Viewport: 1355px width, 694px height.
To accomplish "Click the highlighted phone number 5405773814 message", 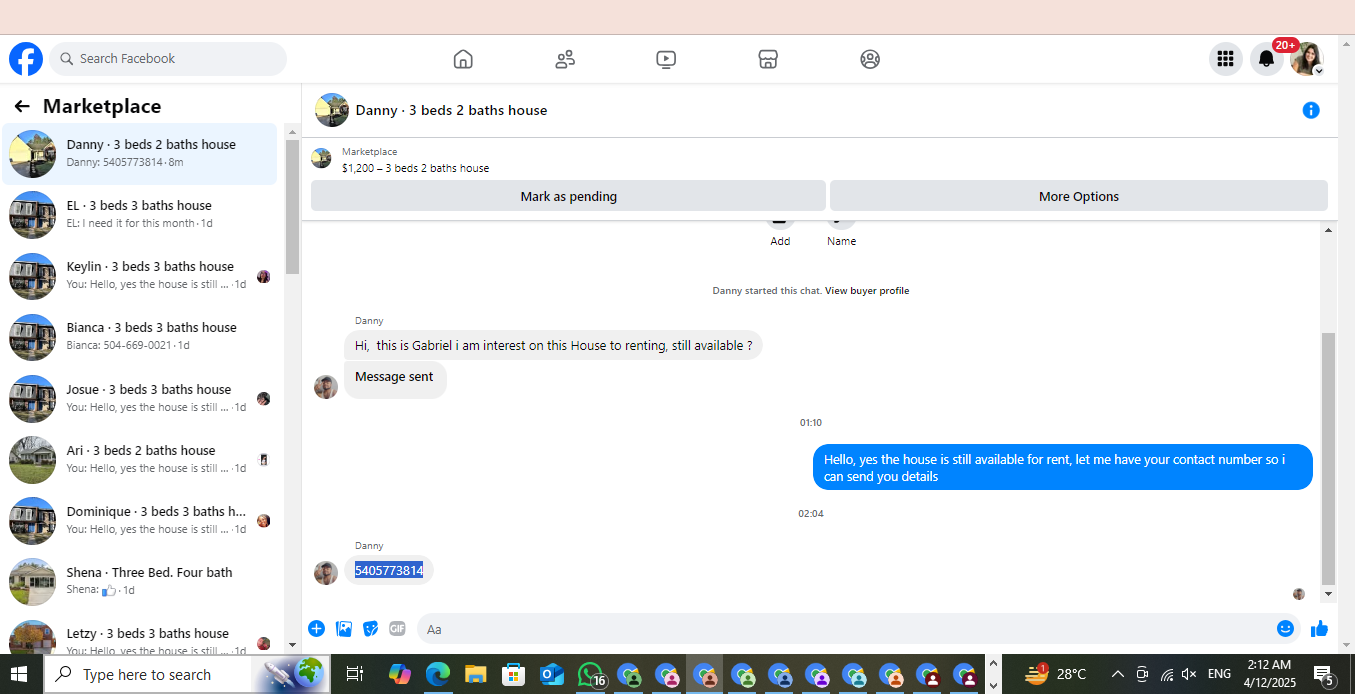I will click(389, 570).
